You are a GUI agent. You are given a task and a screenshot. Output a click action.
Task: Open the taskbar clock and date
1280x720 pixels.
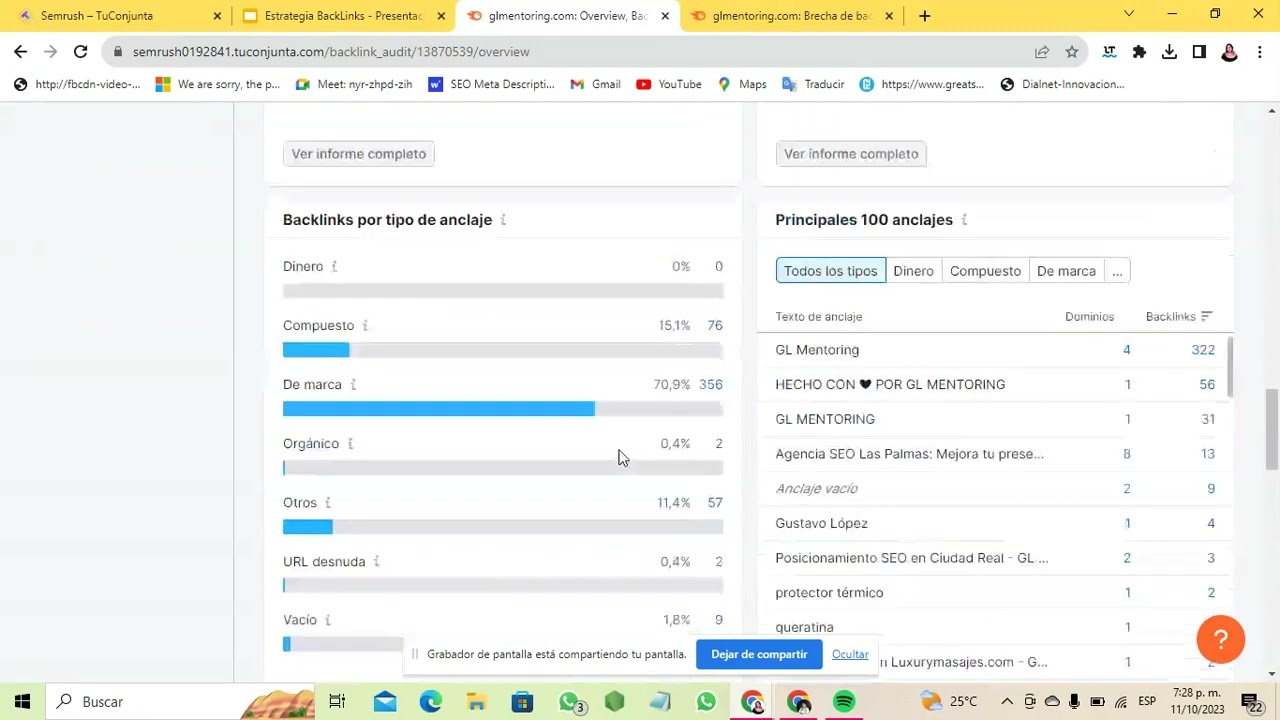click(x=1196, y=702)
